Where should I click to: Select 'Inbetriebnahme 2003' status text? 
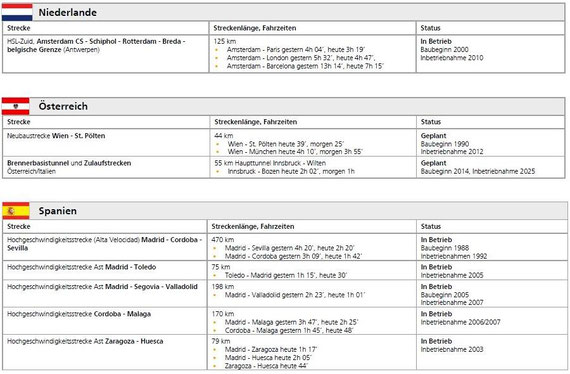pyautogui.click(x=452, y=350)
